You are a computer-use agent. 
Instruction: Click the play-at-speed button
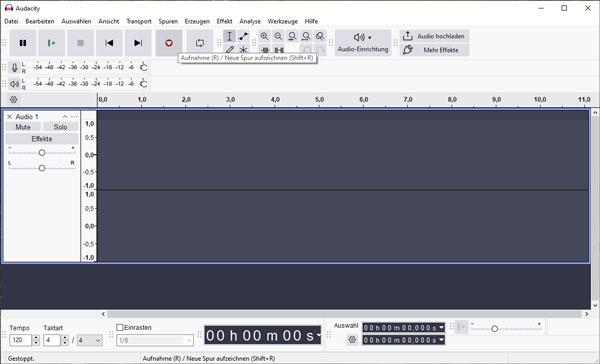click(461, 327)
